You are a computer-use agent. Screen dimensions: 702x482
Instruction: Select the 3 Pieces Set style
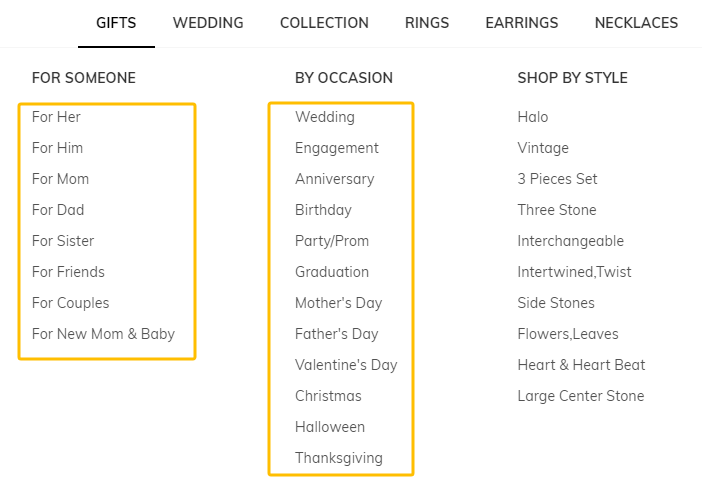(x=557, y=179)
